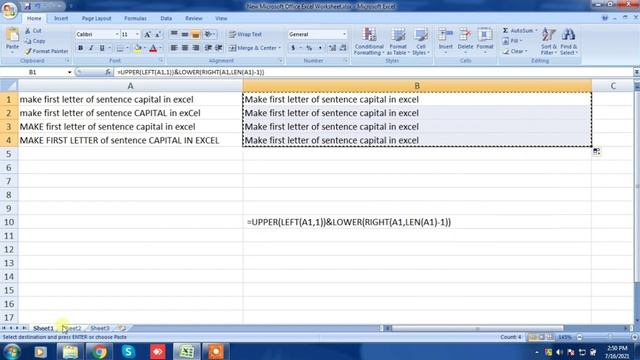Align text left
Viewport: 640px width, 360px height.
(174, 48)
